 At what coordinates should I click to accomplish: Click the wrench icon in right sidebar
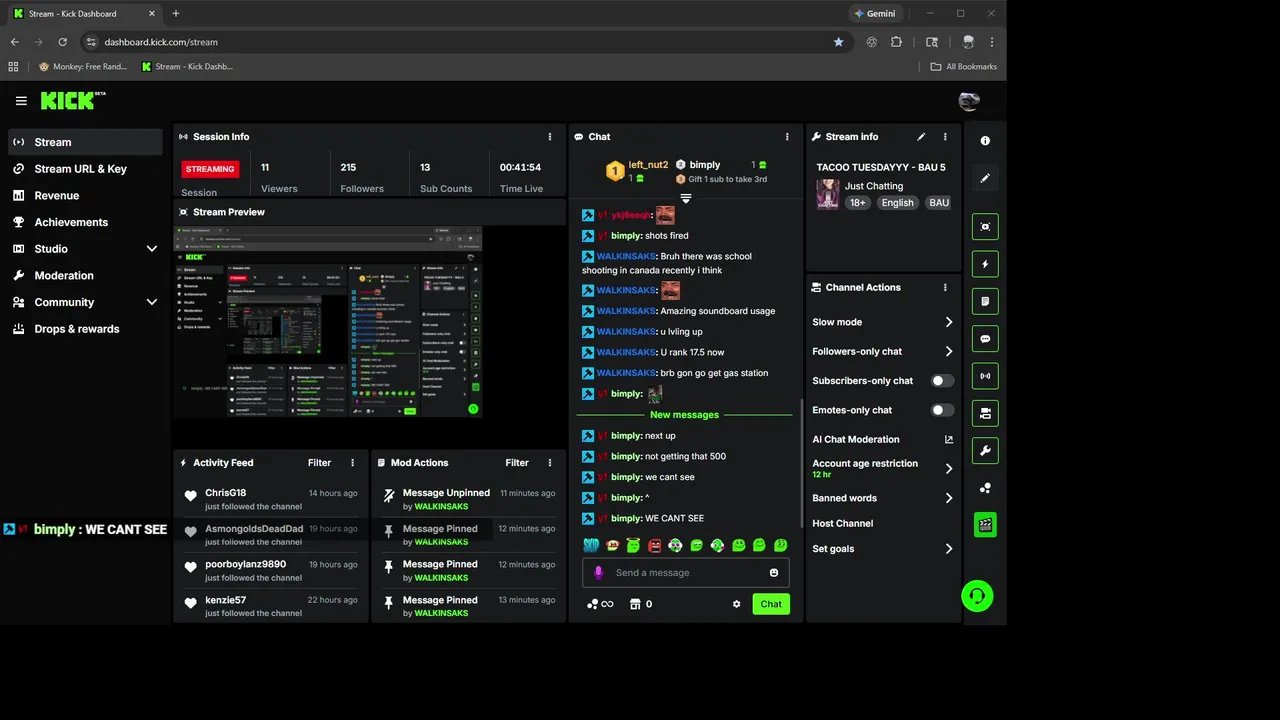[985, 451]
